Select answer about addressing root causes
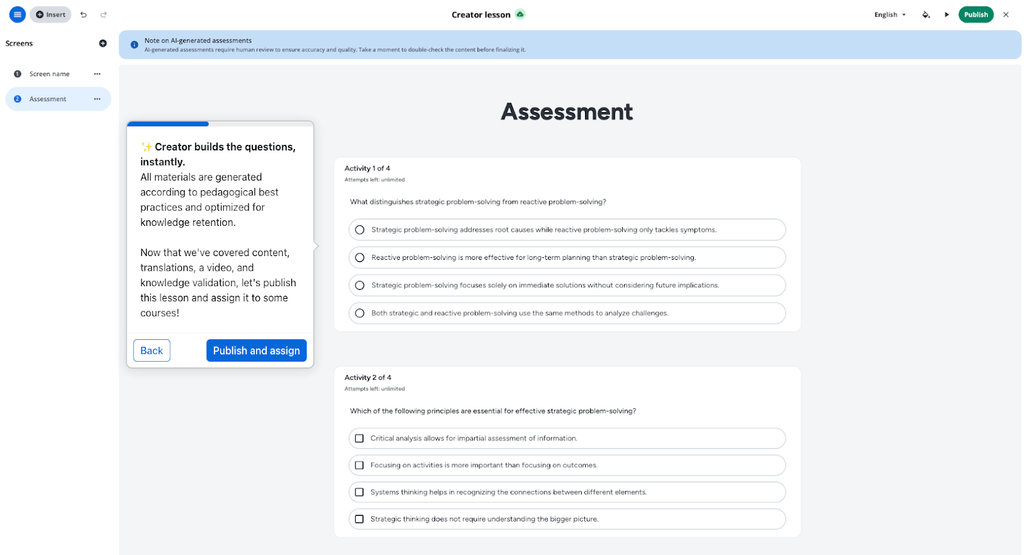The height and width of the screenshot is (555, 1024). [360, 230]
